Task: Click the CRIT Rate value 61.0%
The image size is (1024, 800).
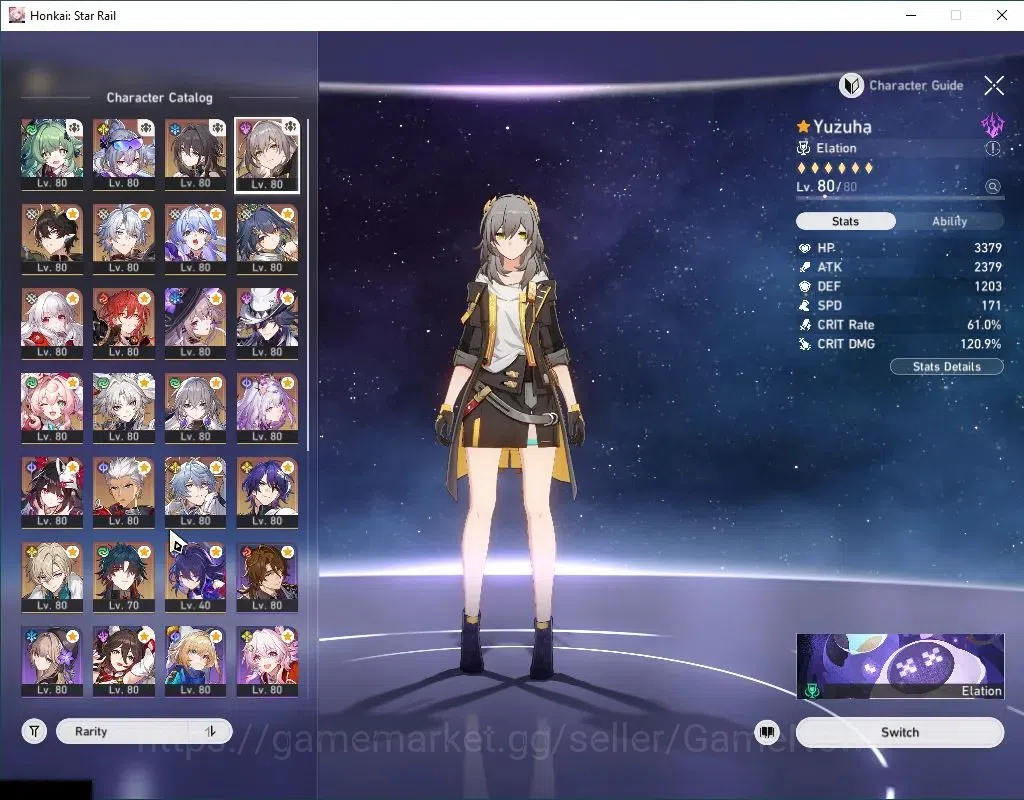Action: pos(984,325)
